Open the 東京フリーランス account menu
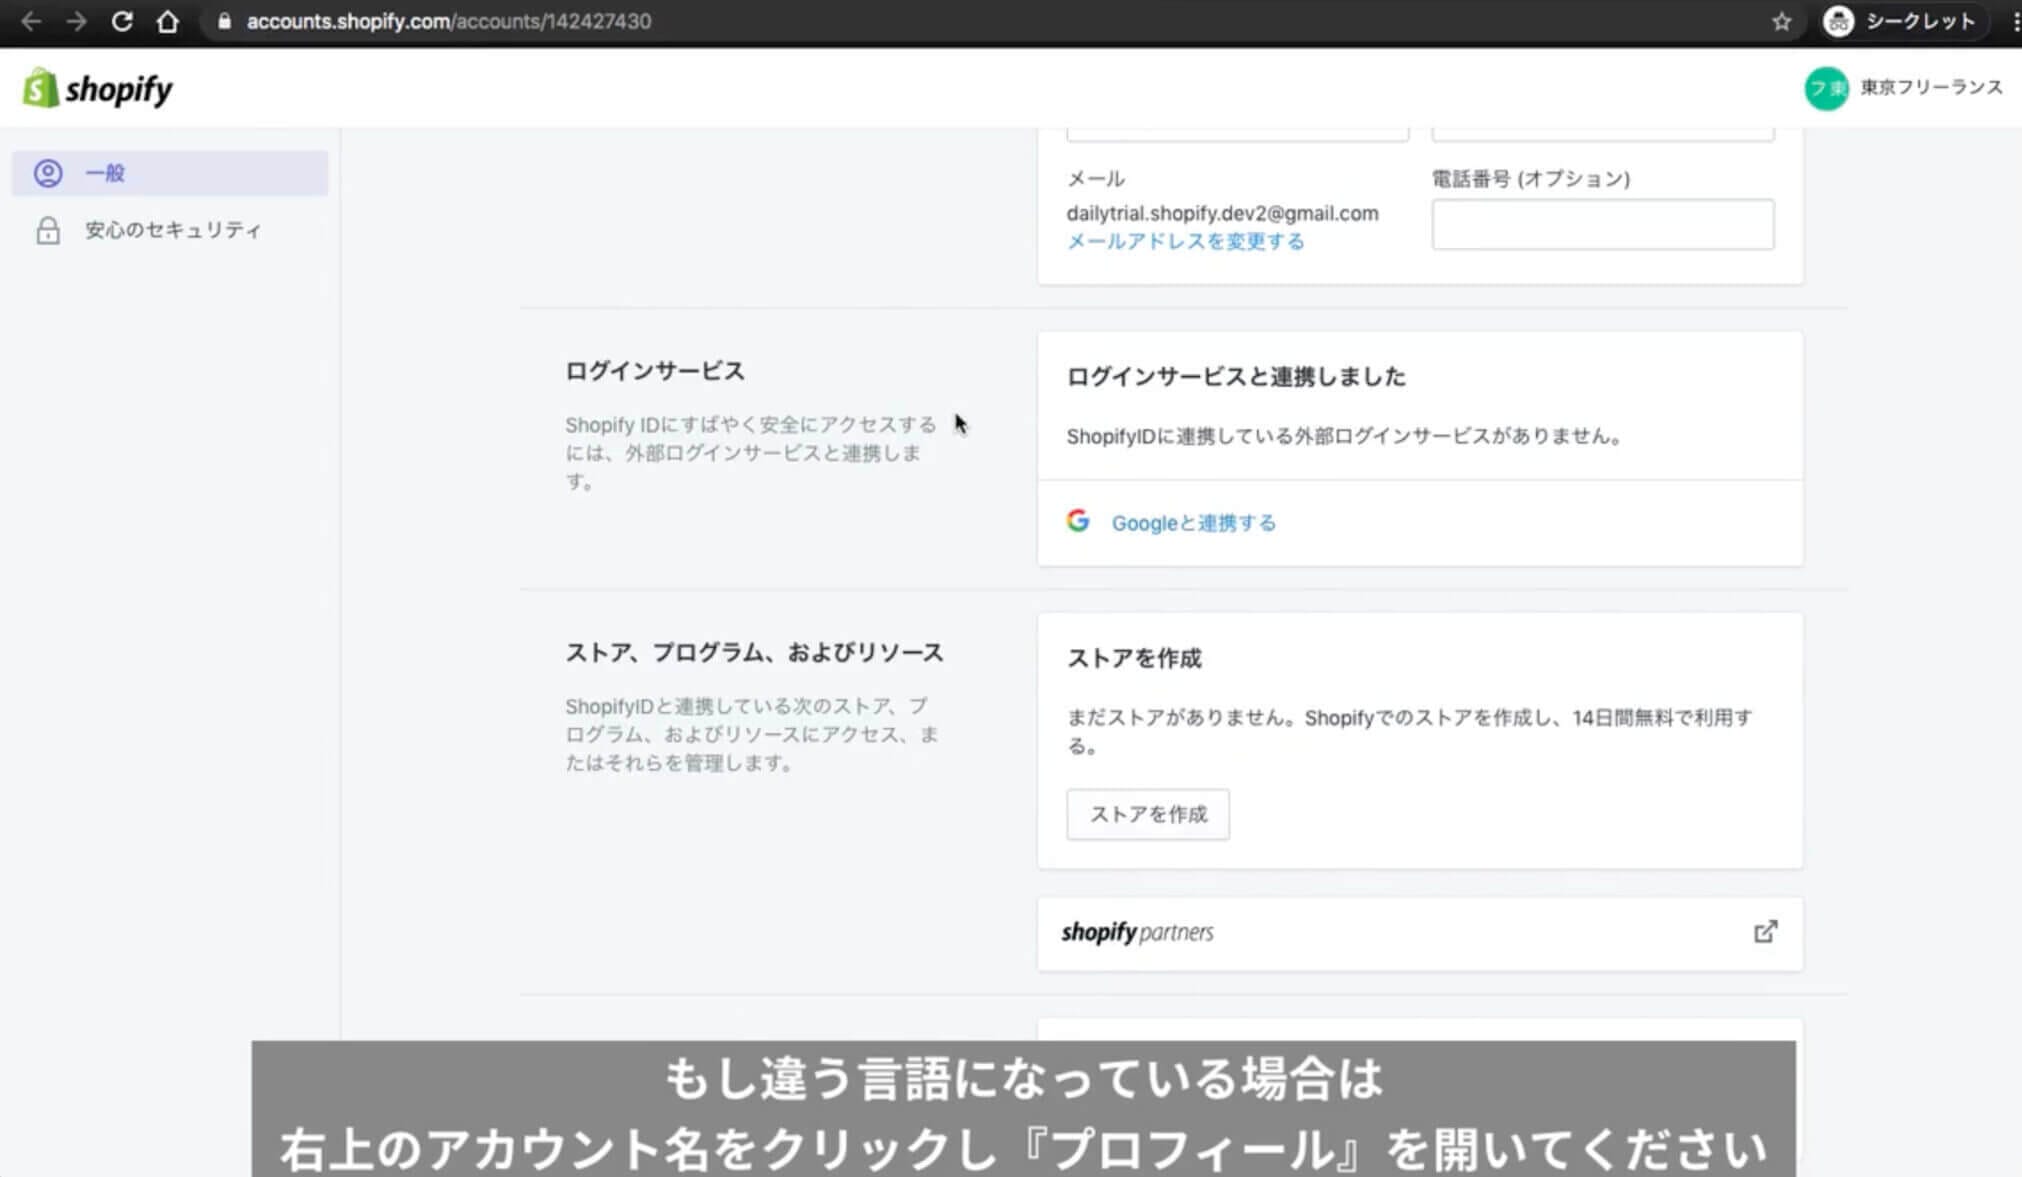The height and width of the screenshot is (1177, 2022). click(x=1930, y=88)
